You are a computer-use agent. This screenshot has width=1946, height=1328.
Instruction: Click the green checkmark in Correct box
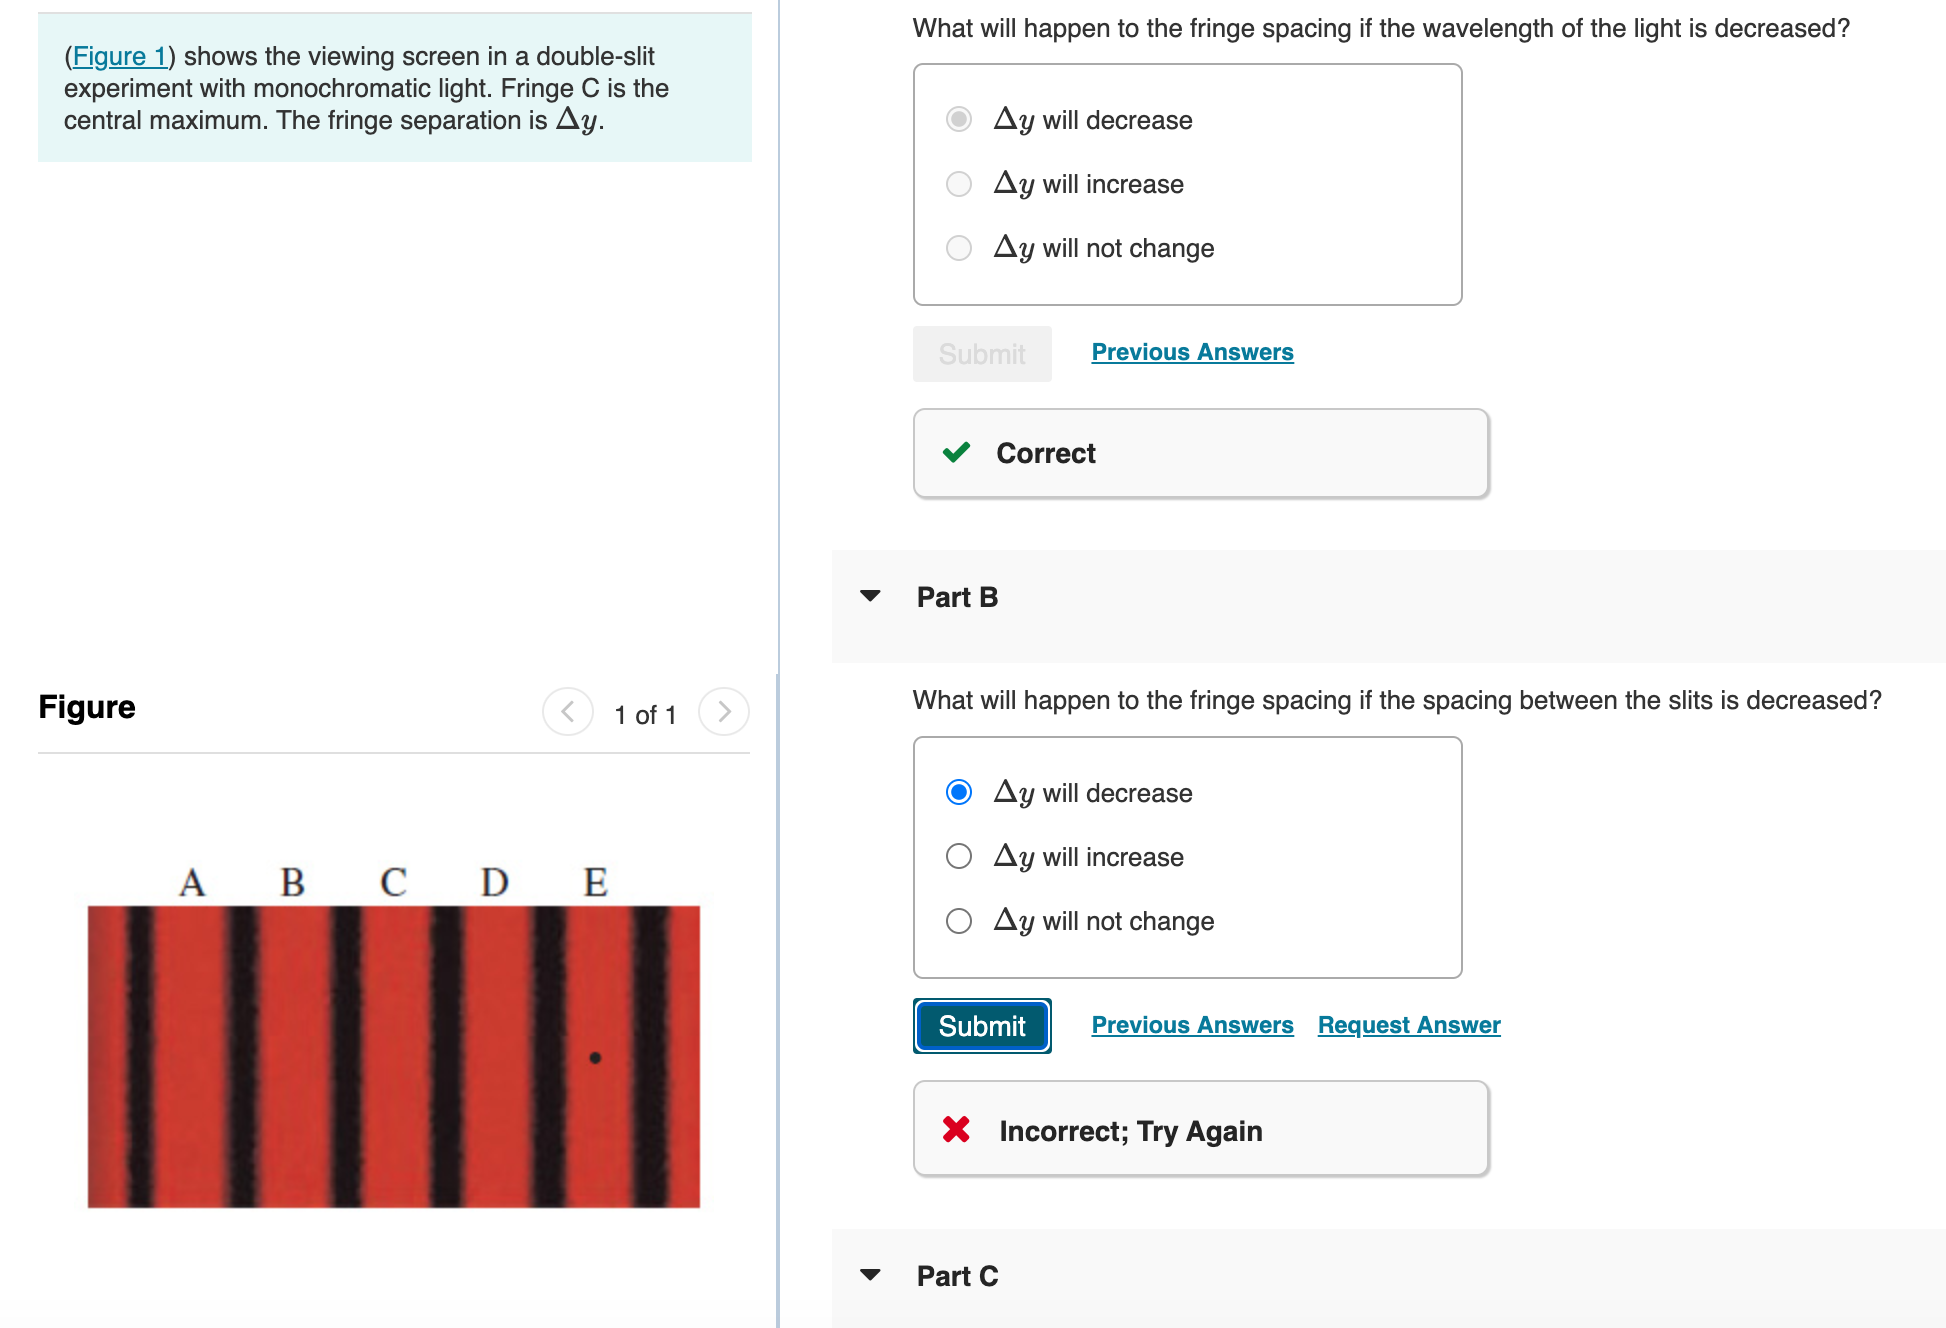pyautogui.click(x=958, y=453)
